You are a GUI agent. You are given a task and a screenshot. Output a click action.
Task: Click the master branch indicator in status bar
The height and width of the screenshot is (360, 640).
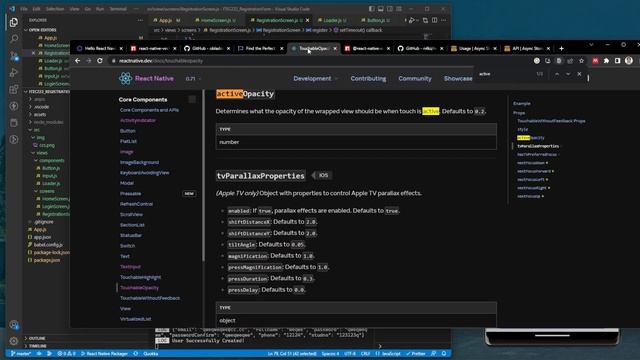click(x=21, y=353)
